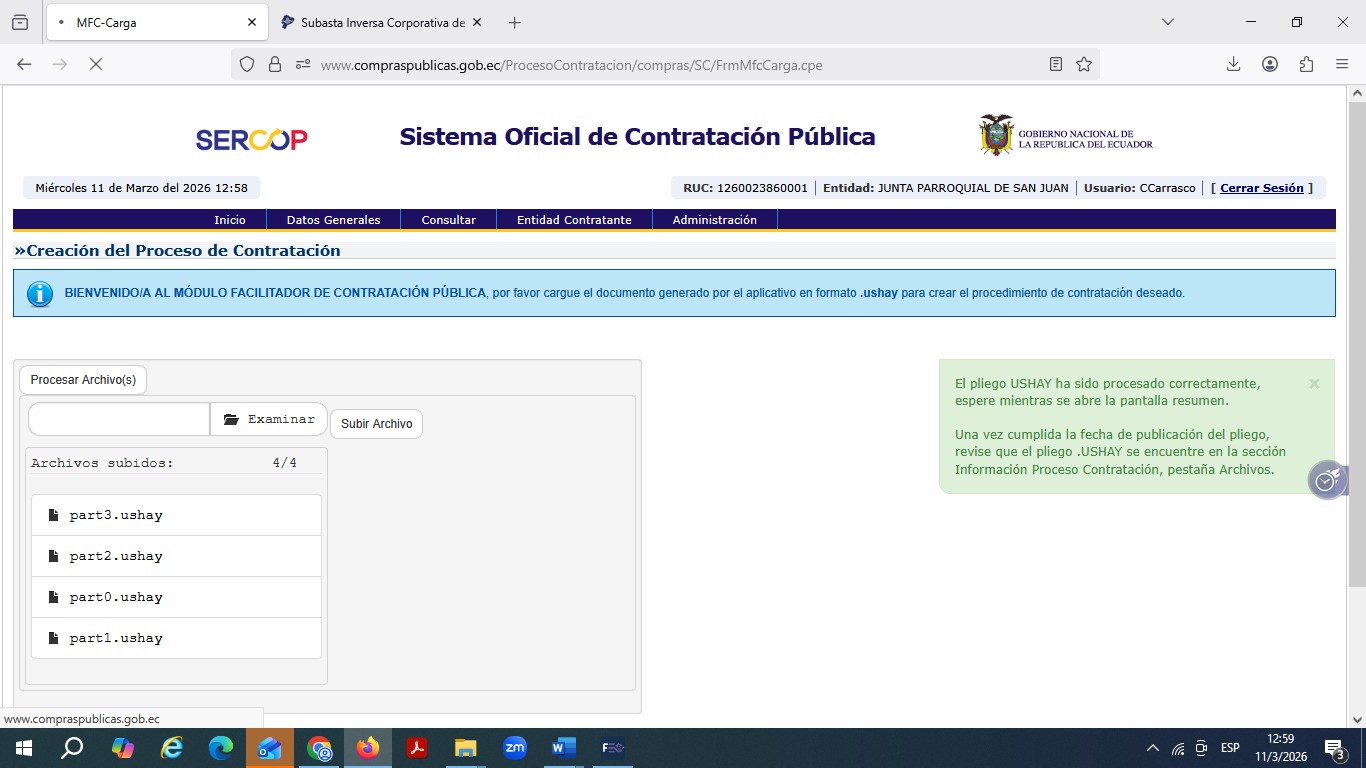Open the Entidad Contratante menu
This screenshot has width=1366, height=768.
tap(574, 220)
